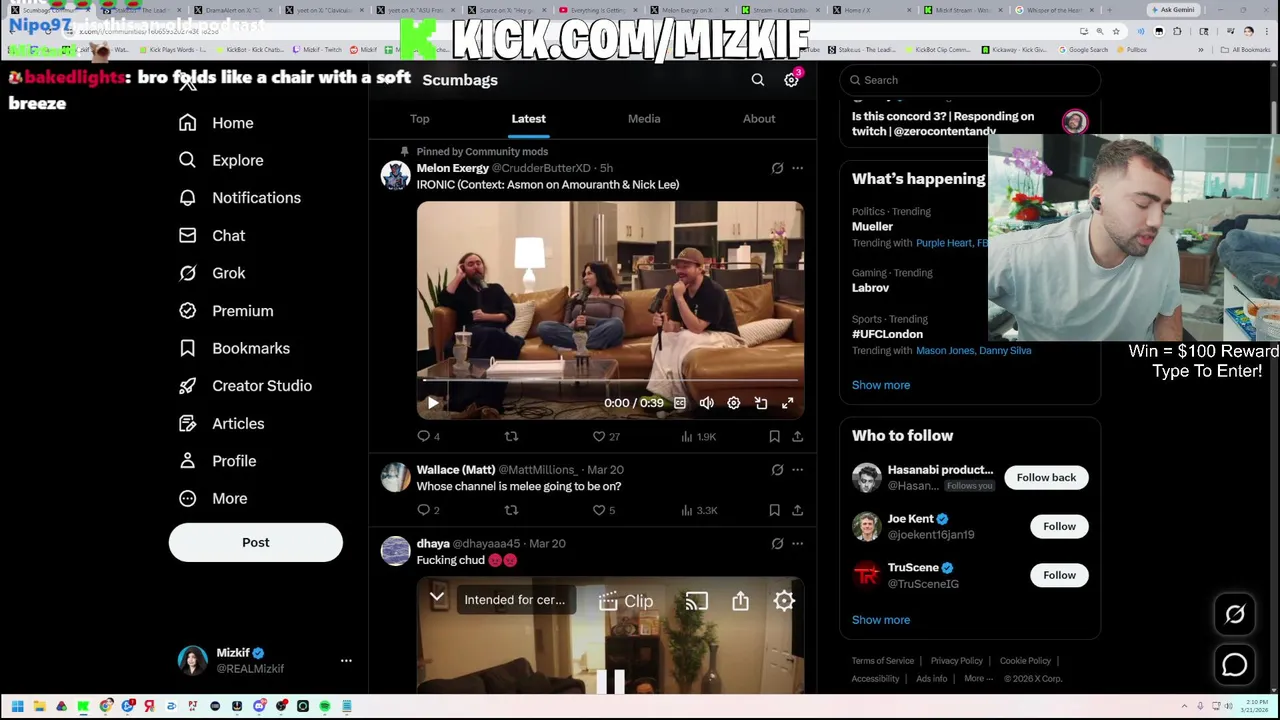Open overlay settings gear
This screenshot has width=1280, height=720.
point(784,601)
